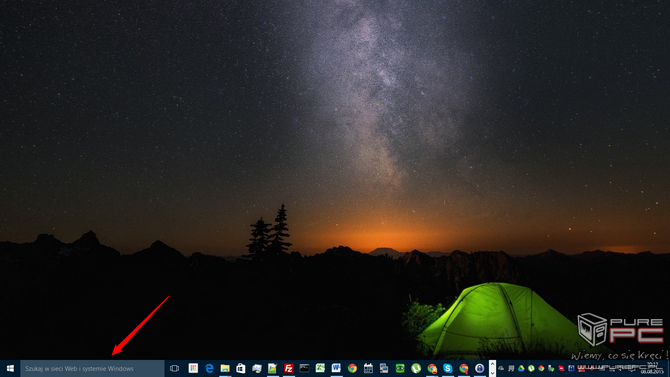Launch FileZilla from the taskbar
670x377 pixels.
point(289,368)
